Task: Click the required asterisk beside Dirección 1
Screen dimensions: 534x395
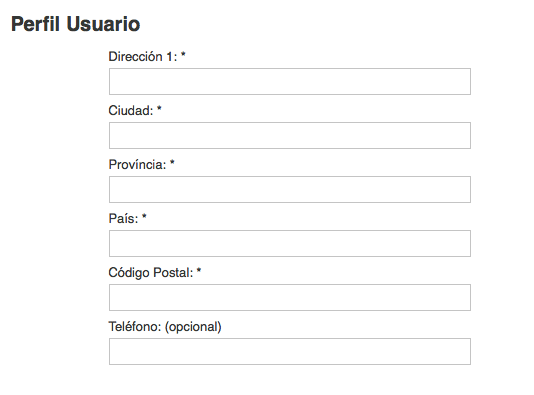Action: pyautogui.click(x=183, y=54)
